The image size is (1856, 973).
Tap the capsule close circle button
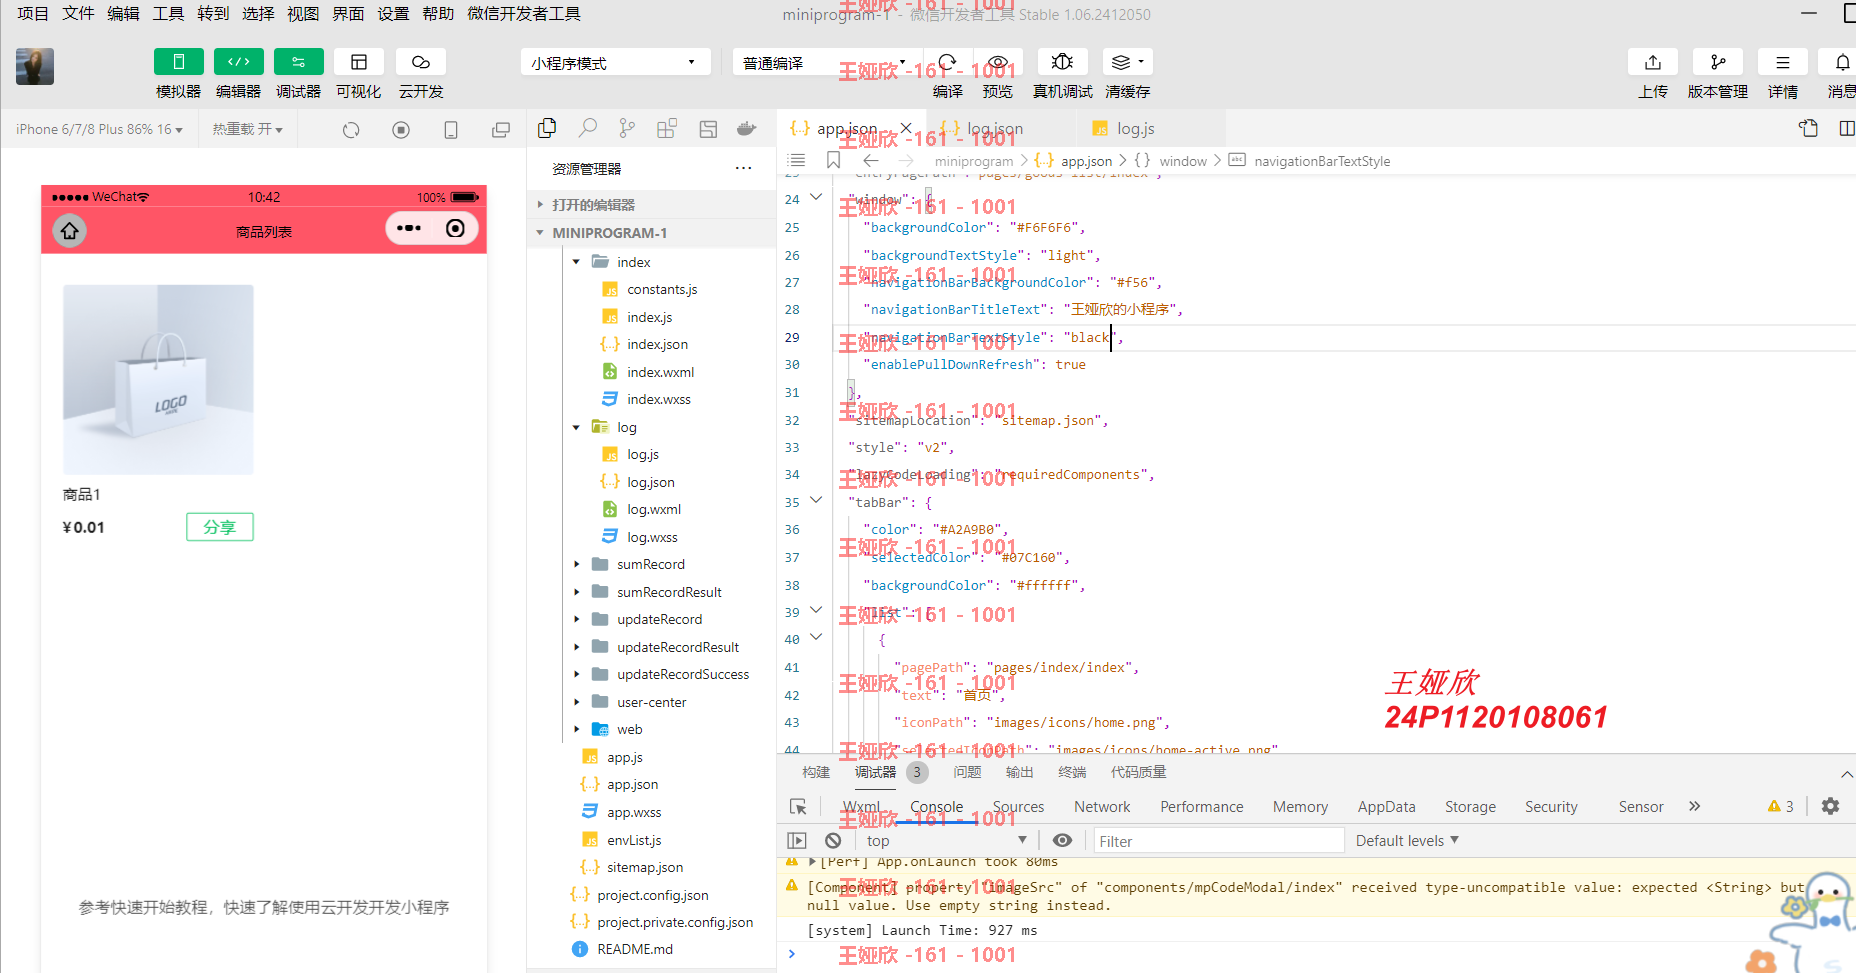(456, 229)
